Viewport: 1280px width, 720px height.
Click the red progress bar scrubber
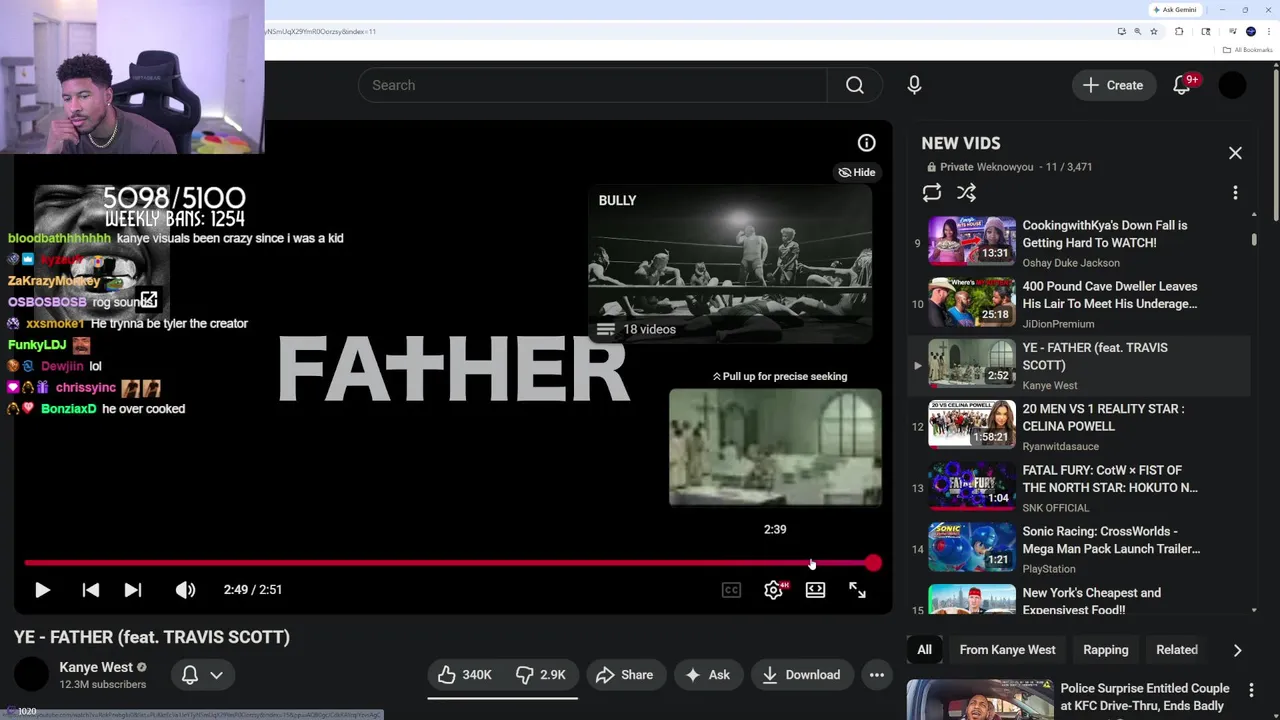point(873,563)
